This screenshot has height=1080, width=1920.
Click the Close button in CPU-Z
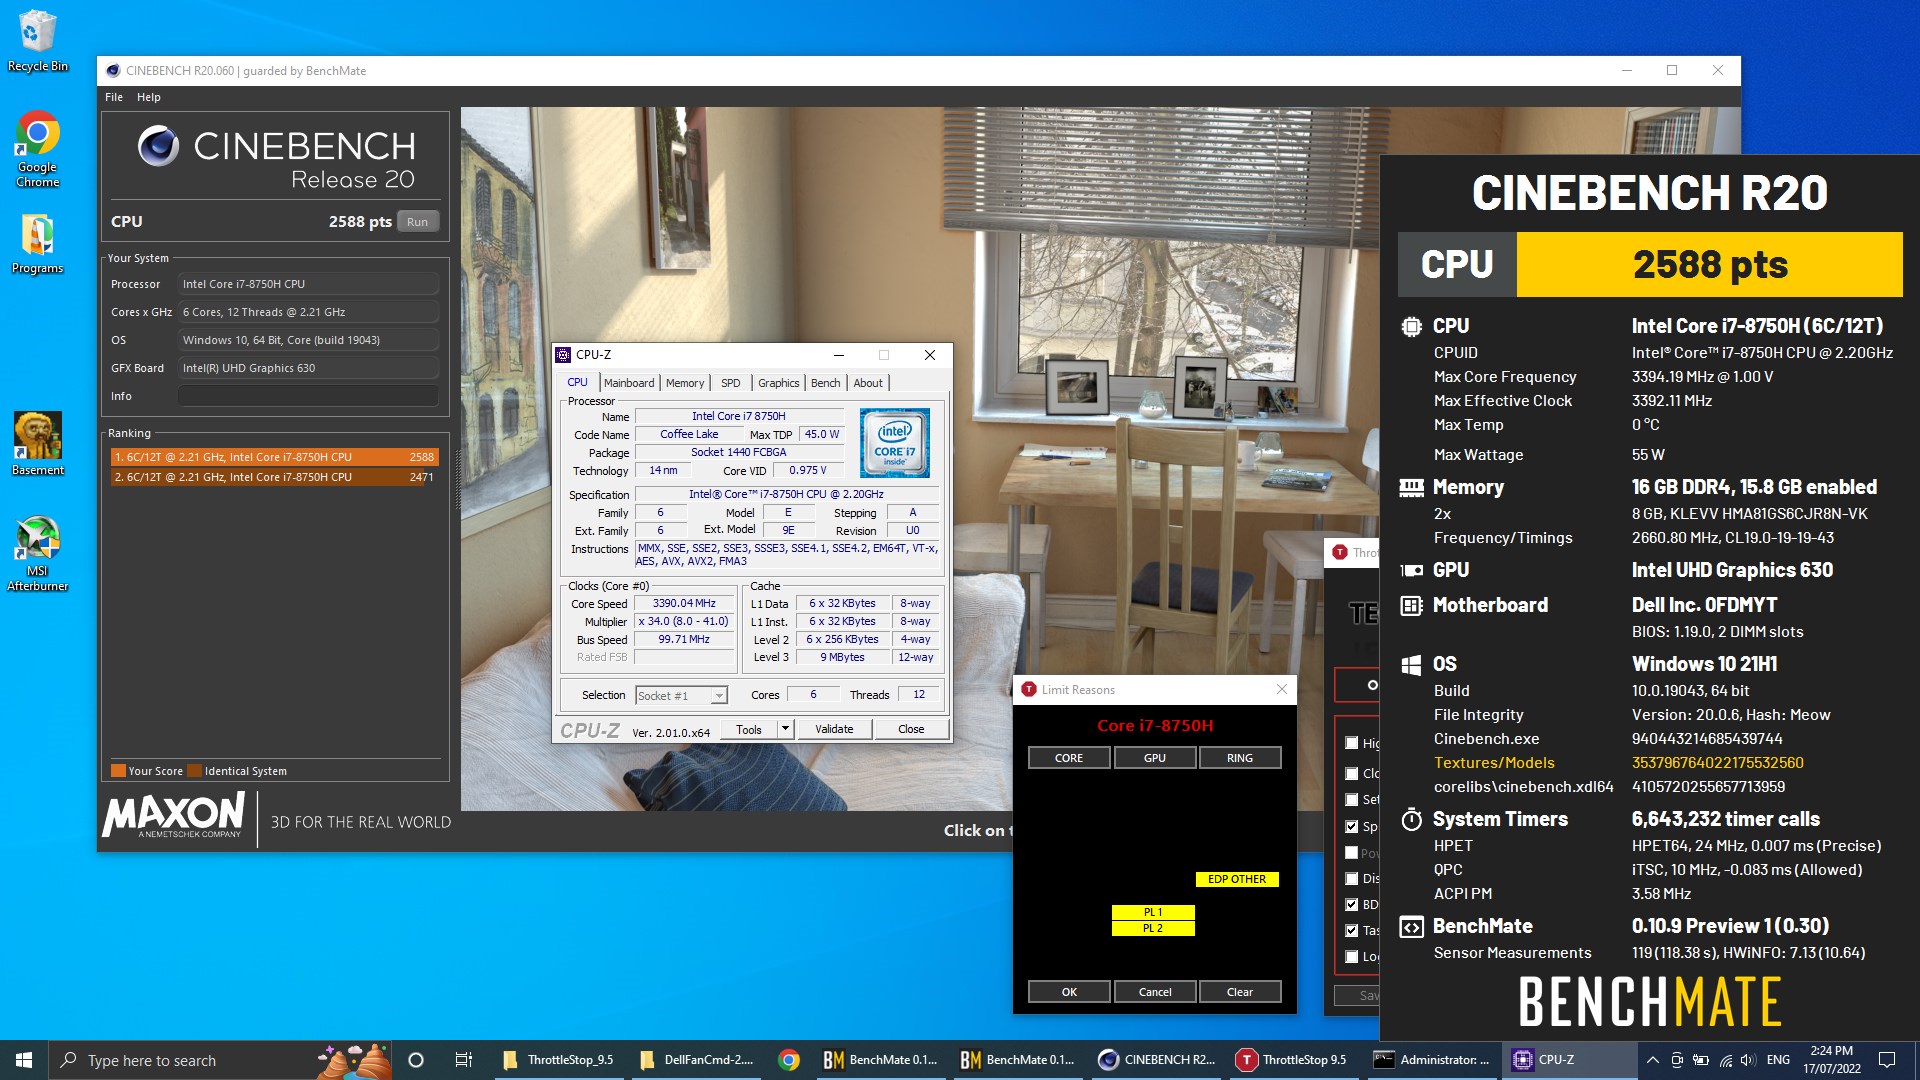tap(911, 729)
